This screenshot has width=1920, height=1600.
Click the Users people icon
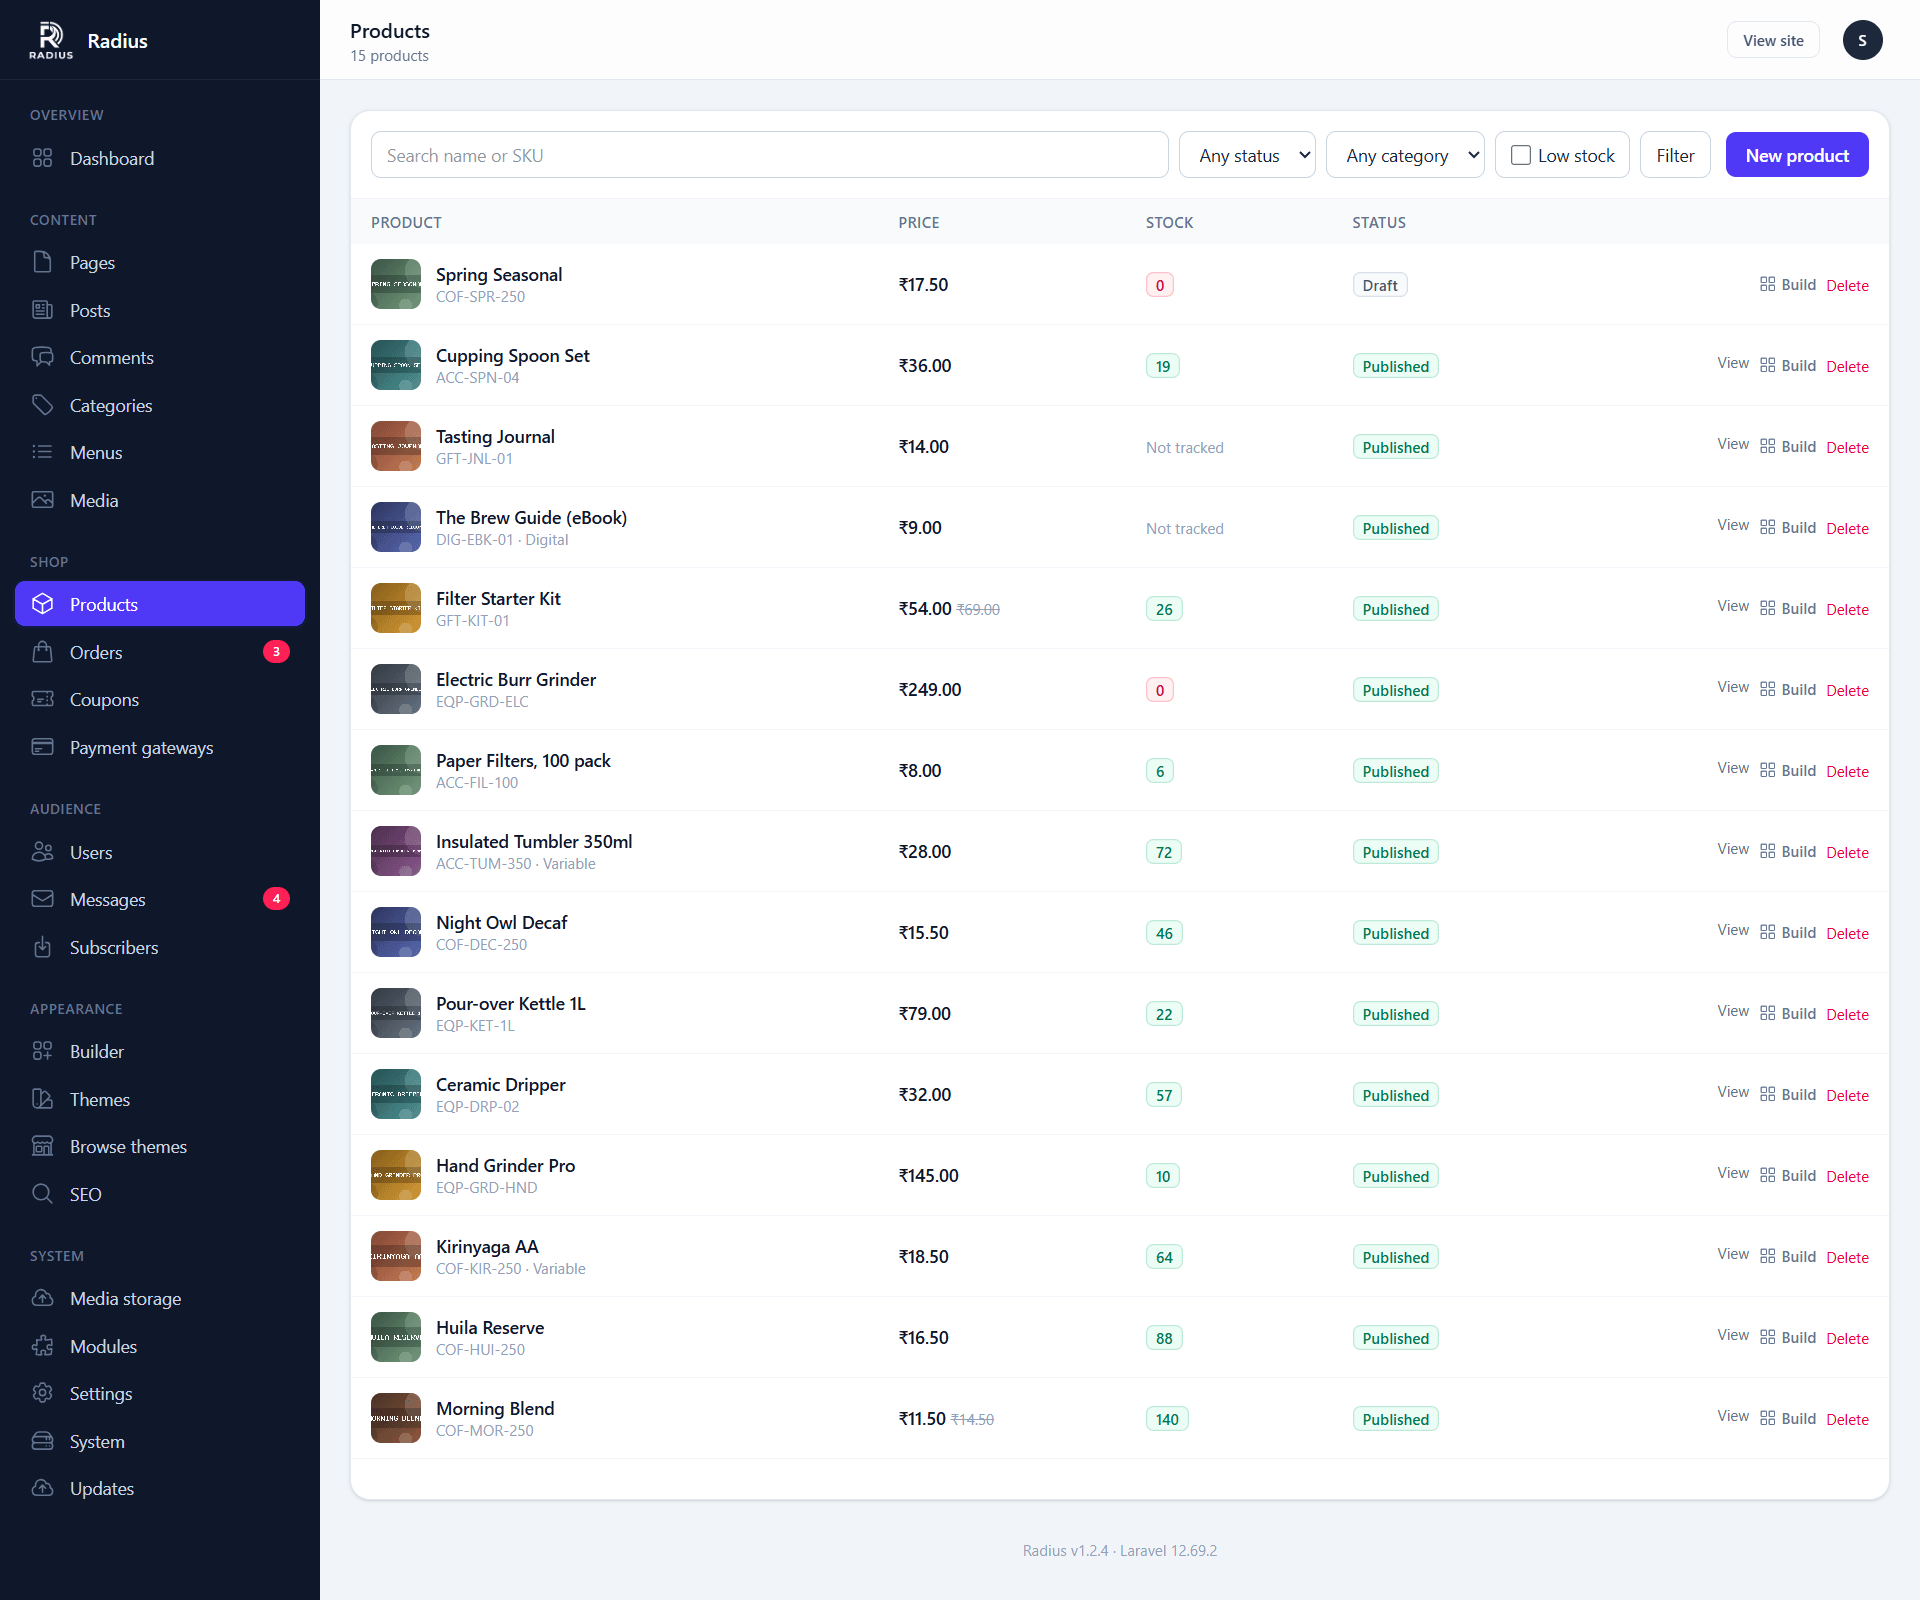coord(42,852)
